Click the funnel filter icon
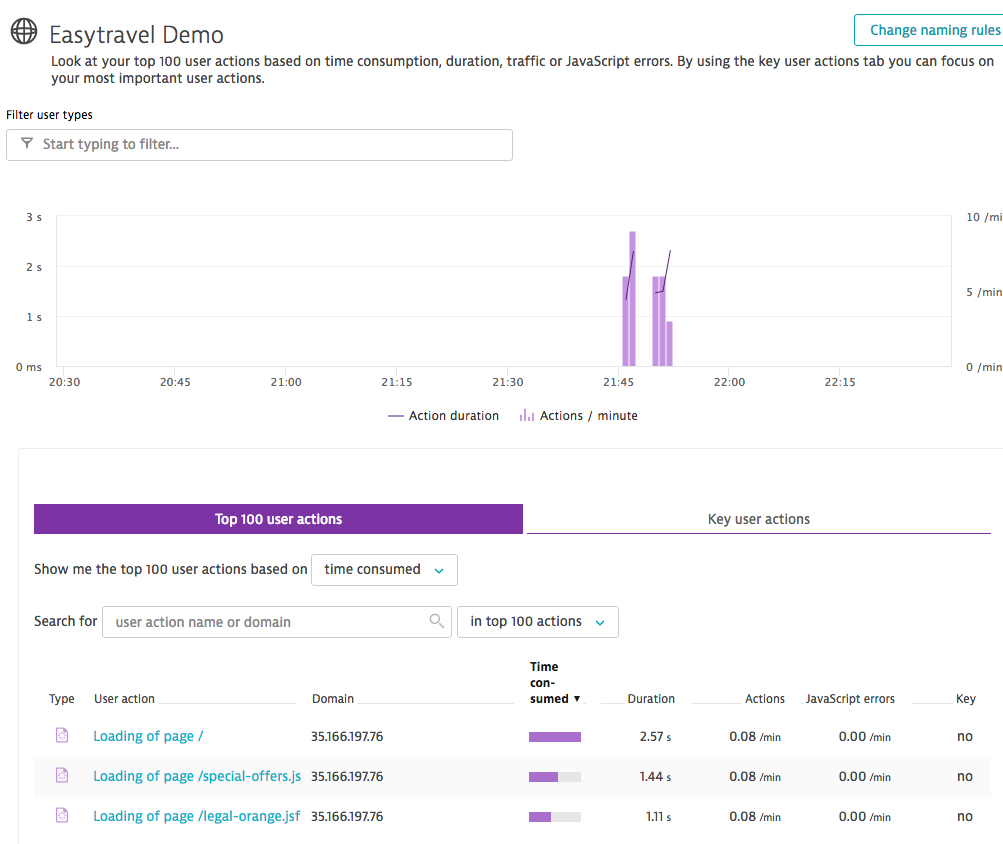Screen dimensions: 1003x844 (x=27, y=144)
